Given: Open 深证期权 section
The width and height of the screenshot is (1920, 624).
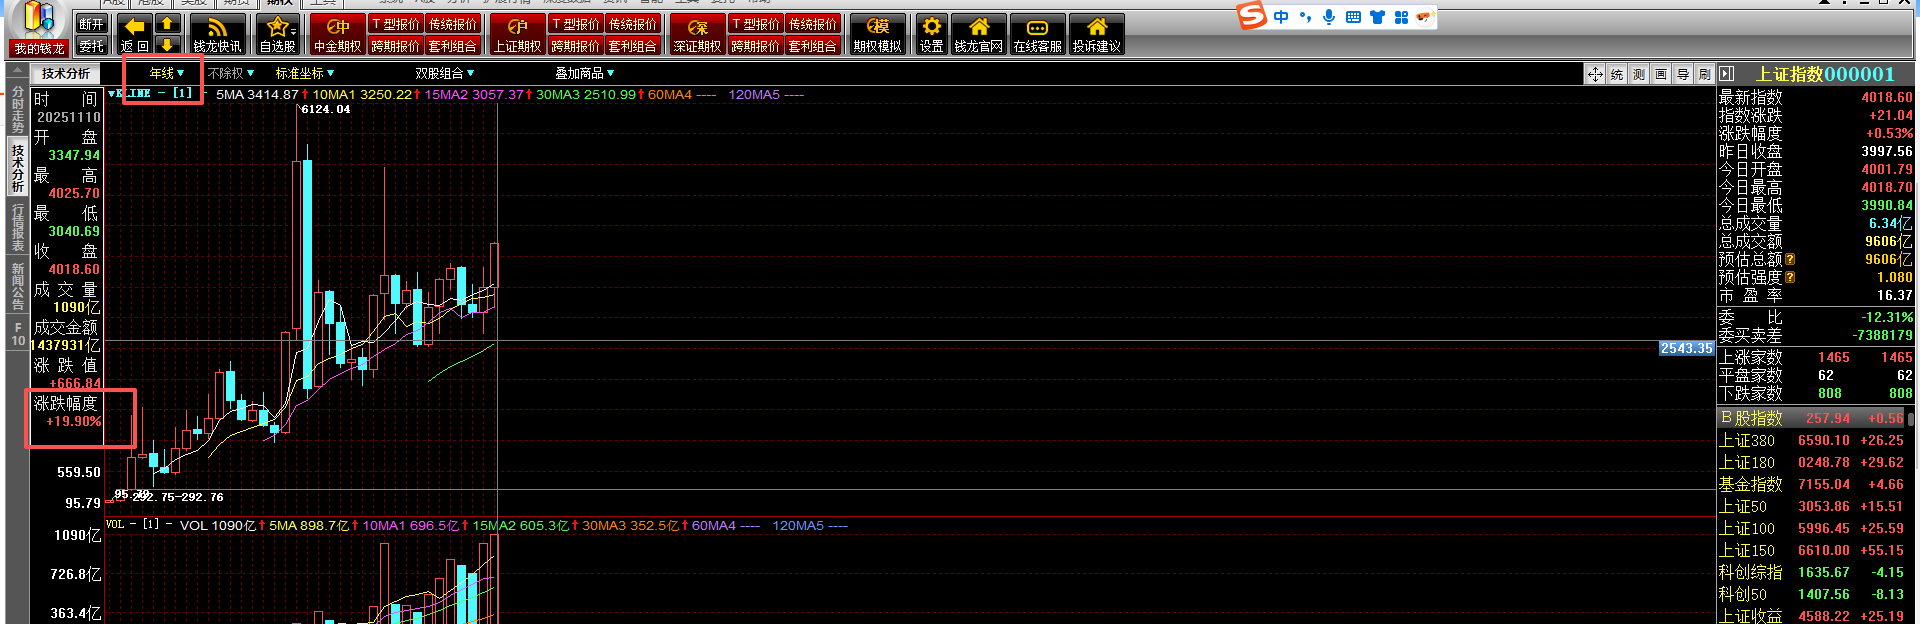Looking at the screenshot, I should click(x=697, y=34).
